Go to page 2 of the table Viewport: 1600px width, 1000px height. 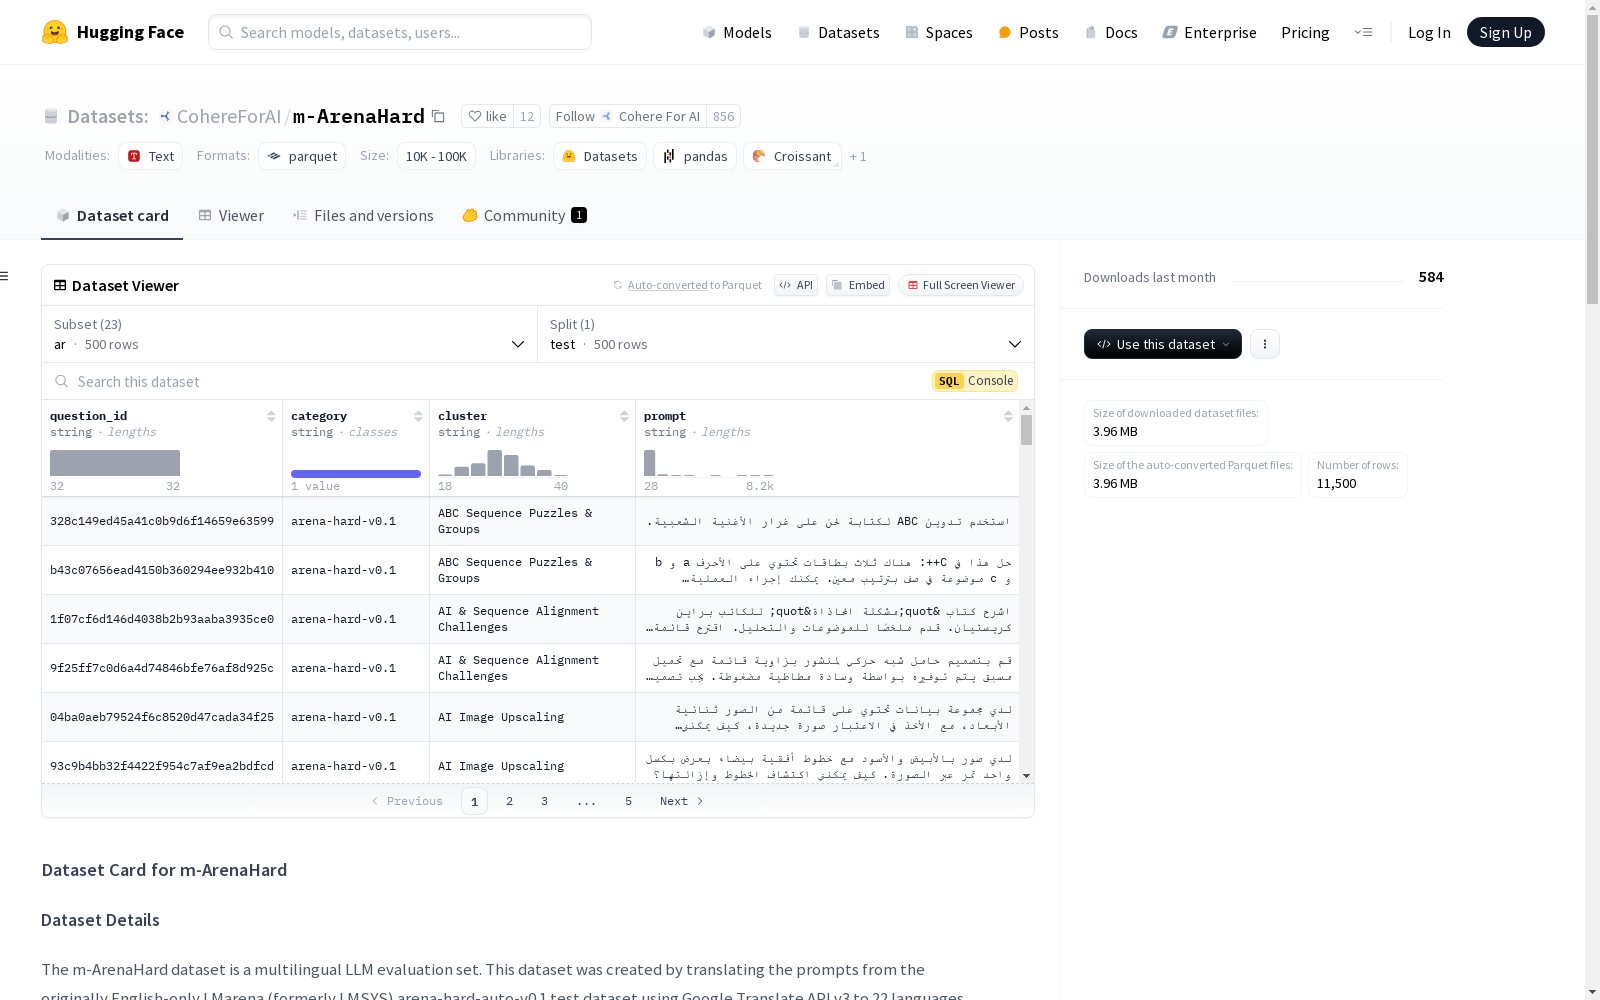pos(509,801)
